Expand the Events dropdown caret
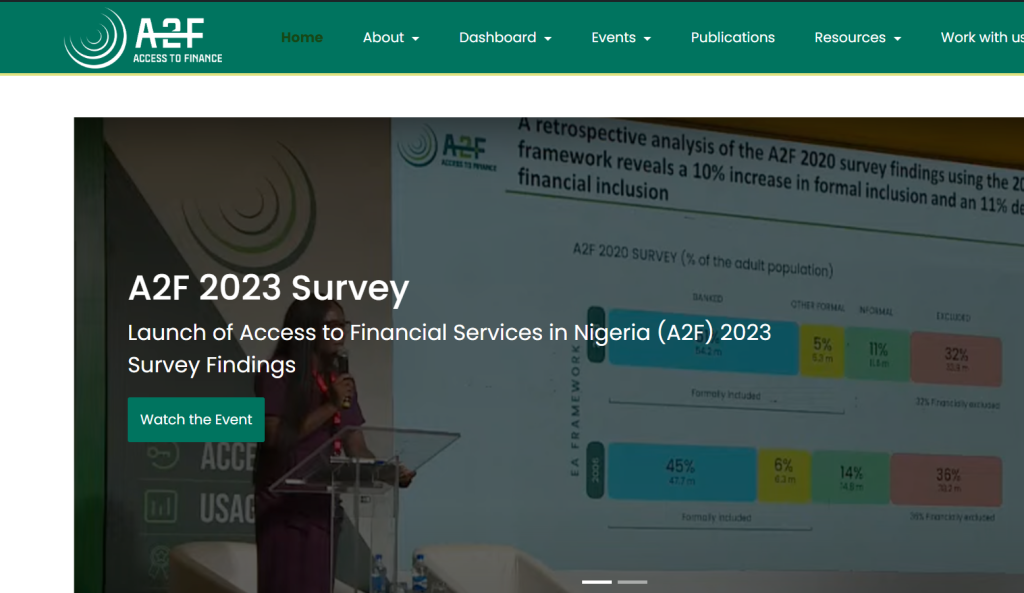 tap(647, 39)
